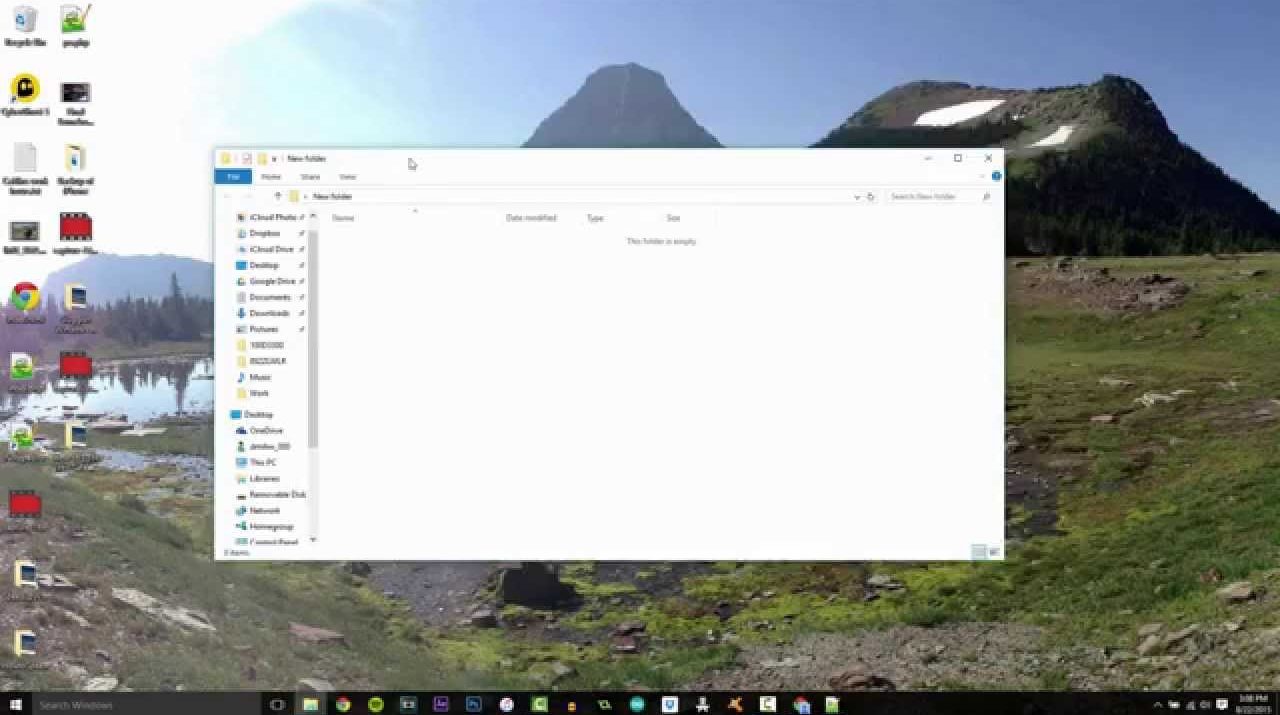Open Quick Access Toolbar customize dropdown

coord(274,159)
